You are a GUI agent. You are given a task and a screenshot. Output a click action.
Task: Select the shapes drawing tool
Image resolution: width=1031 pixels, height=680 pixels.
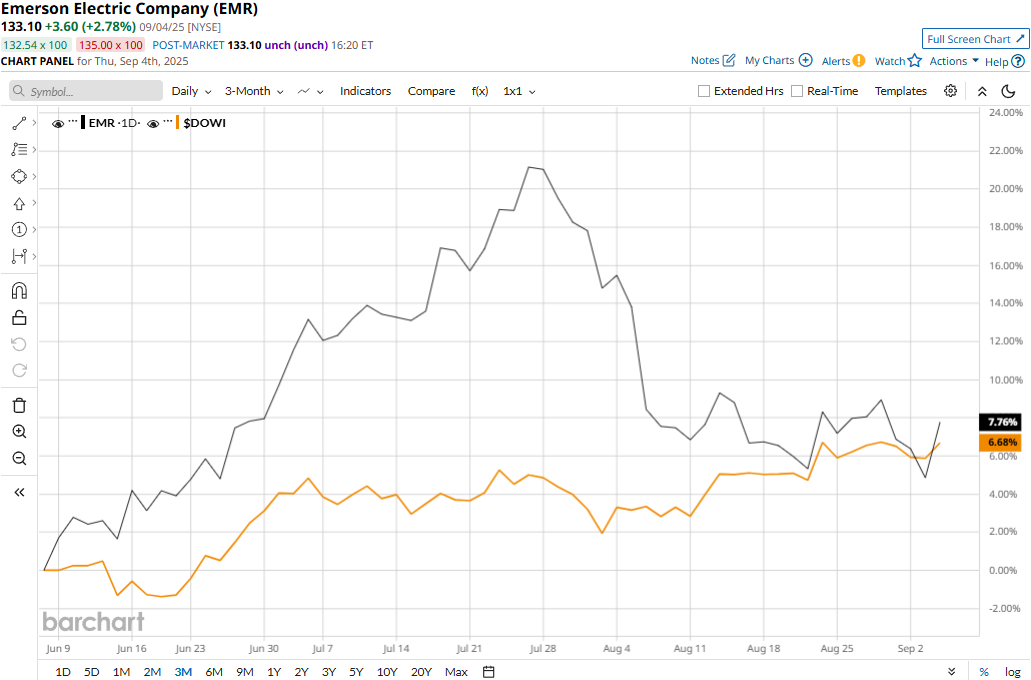click(x=19, y=176)
